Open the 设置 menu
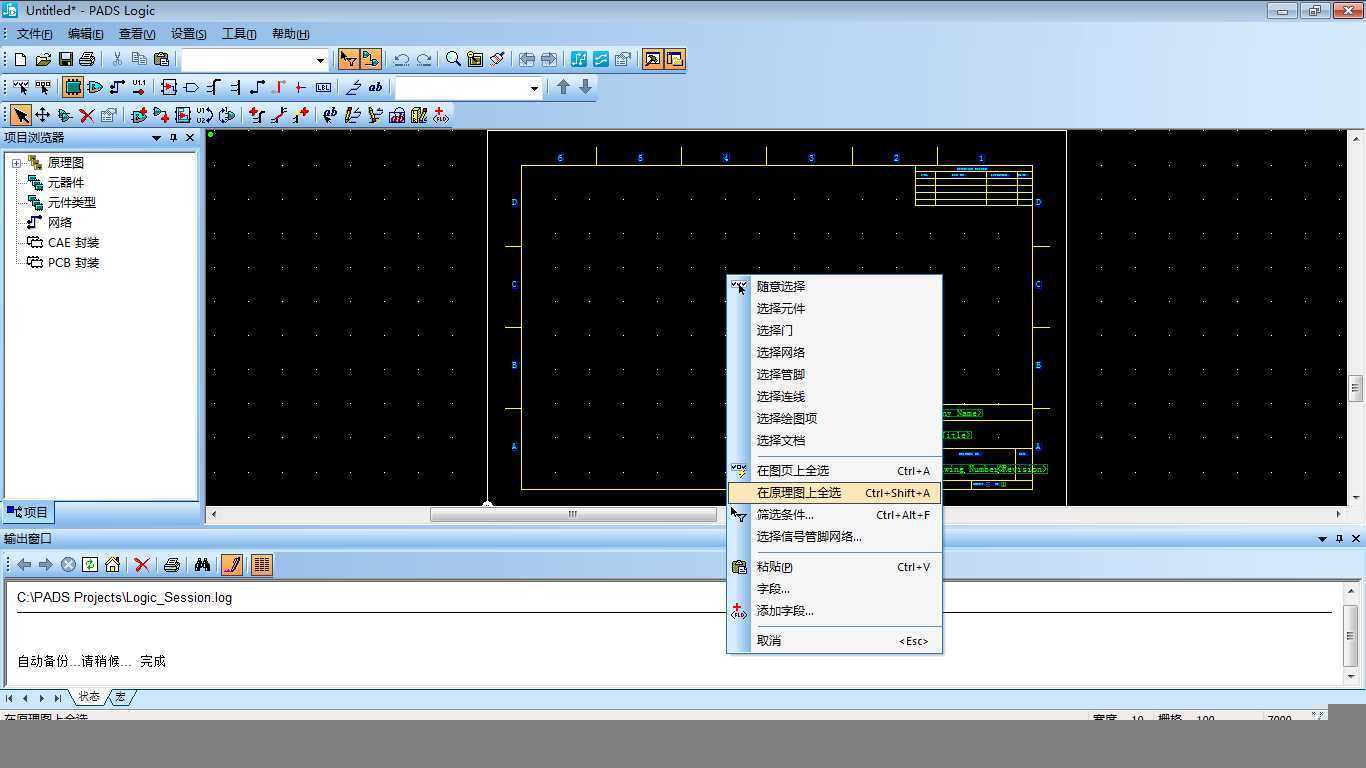1366x768 pixels. point(188,34)
